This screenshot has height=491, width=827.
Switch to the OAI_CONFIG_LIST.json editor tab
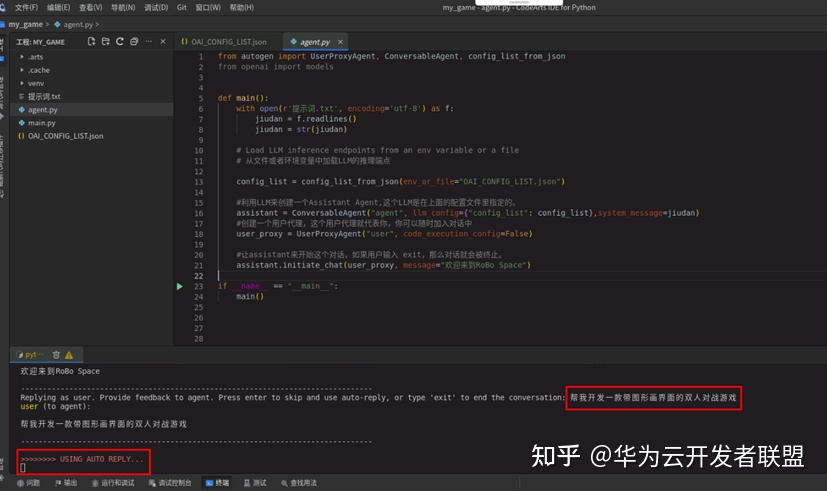224,42
